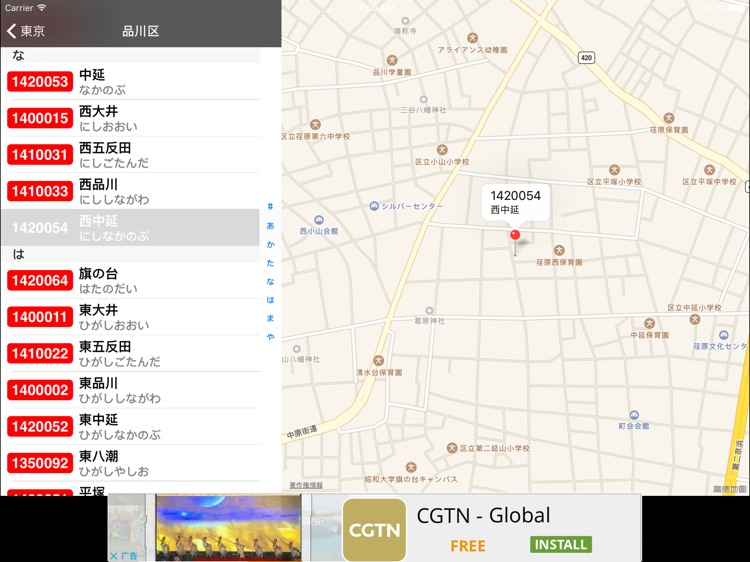750x562 pixels.
Task: Click postal code badge 1420052
Action: tap(40, 426)
